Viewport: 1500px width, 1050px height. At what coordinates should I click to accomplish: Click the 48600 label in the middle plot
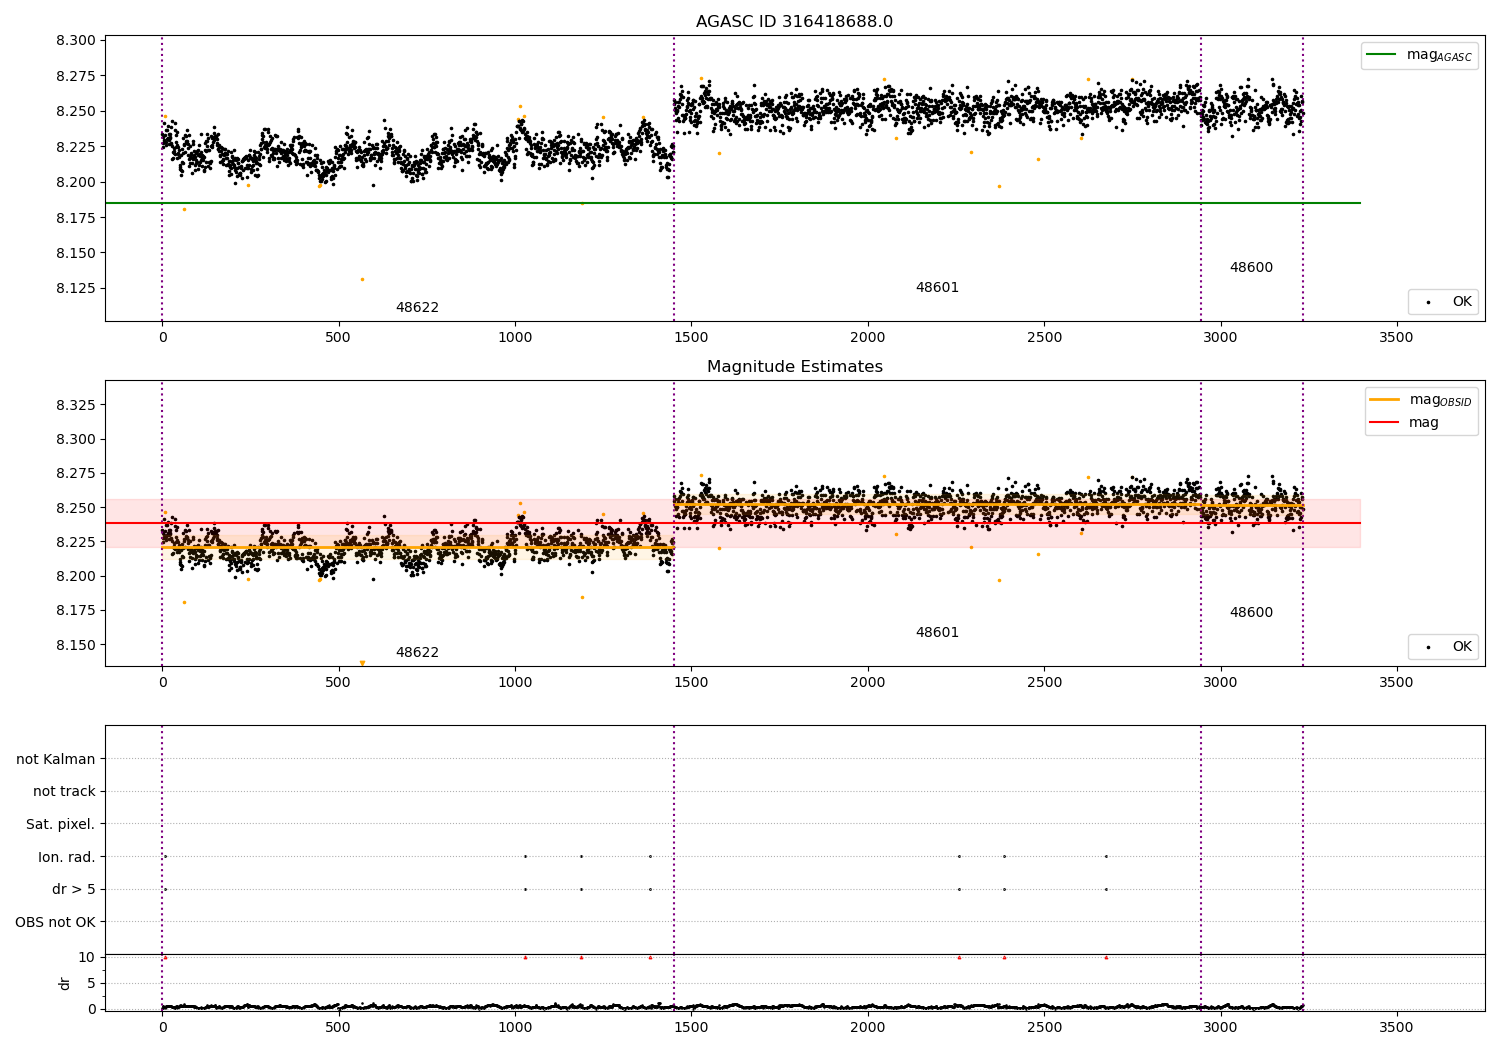[x=1251, y=613]
